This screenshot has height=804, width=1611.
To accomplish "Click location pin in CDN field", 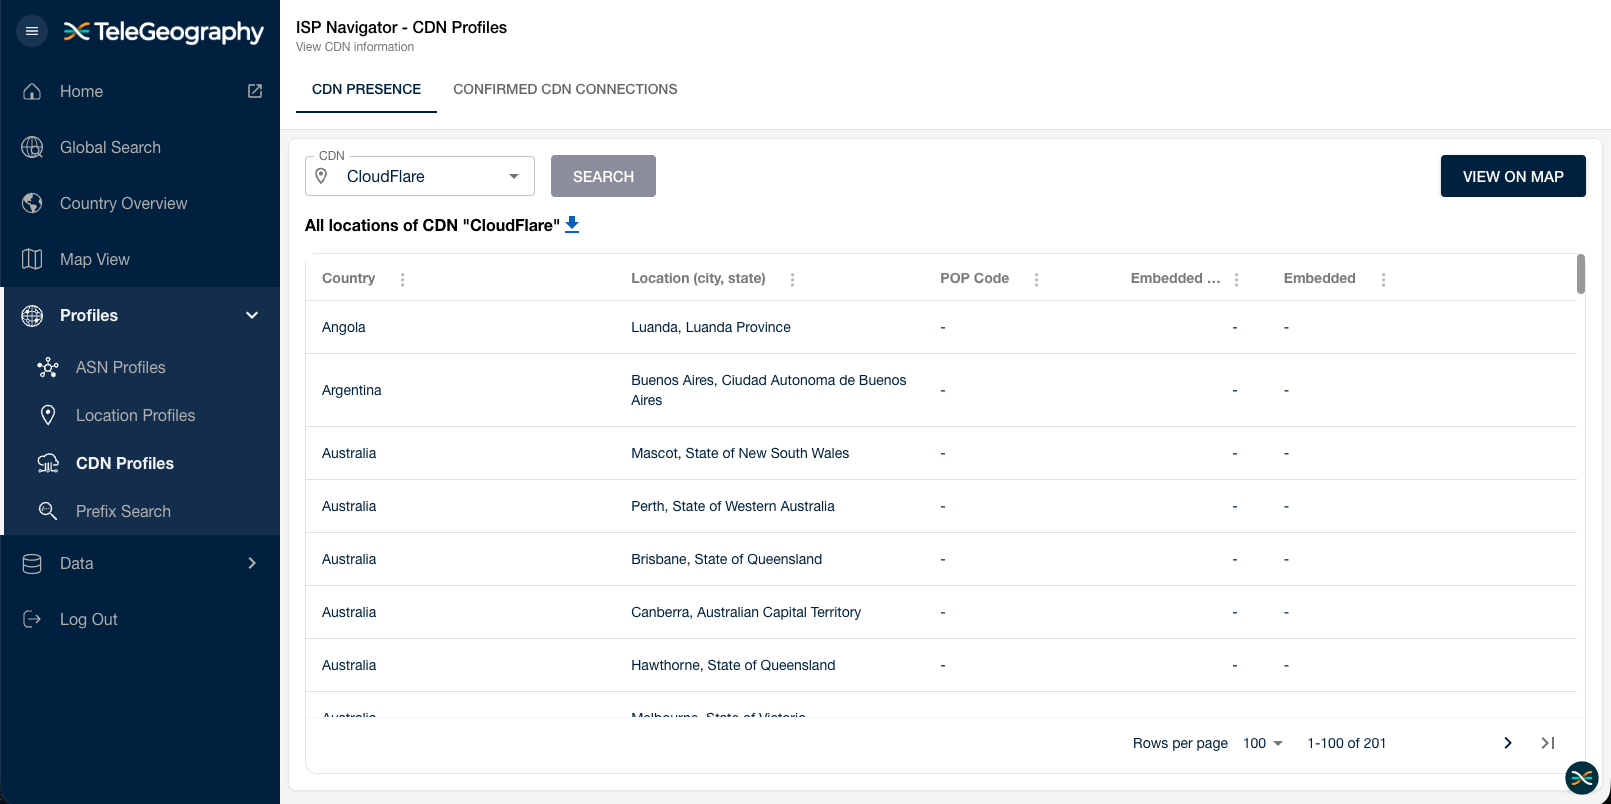I will (x=321, y=176).
